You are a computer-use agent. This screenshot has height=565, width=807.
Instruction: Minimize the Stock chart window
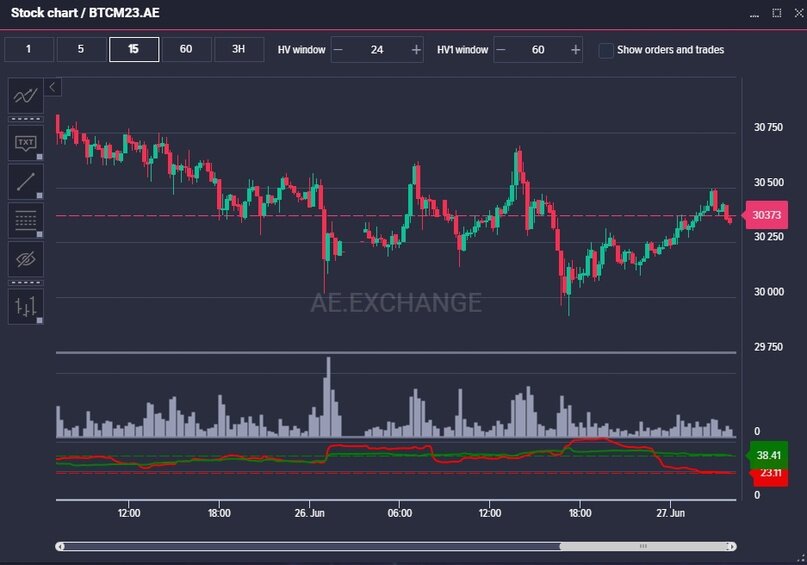[755, 15]
